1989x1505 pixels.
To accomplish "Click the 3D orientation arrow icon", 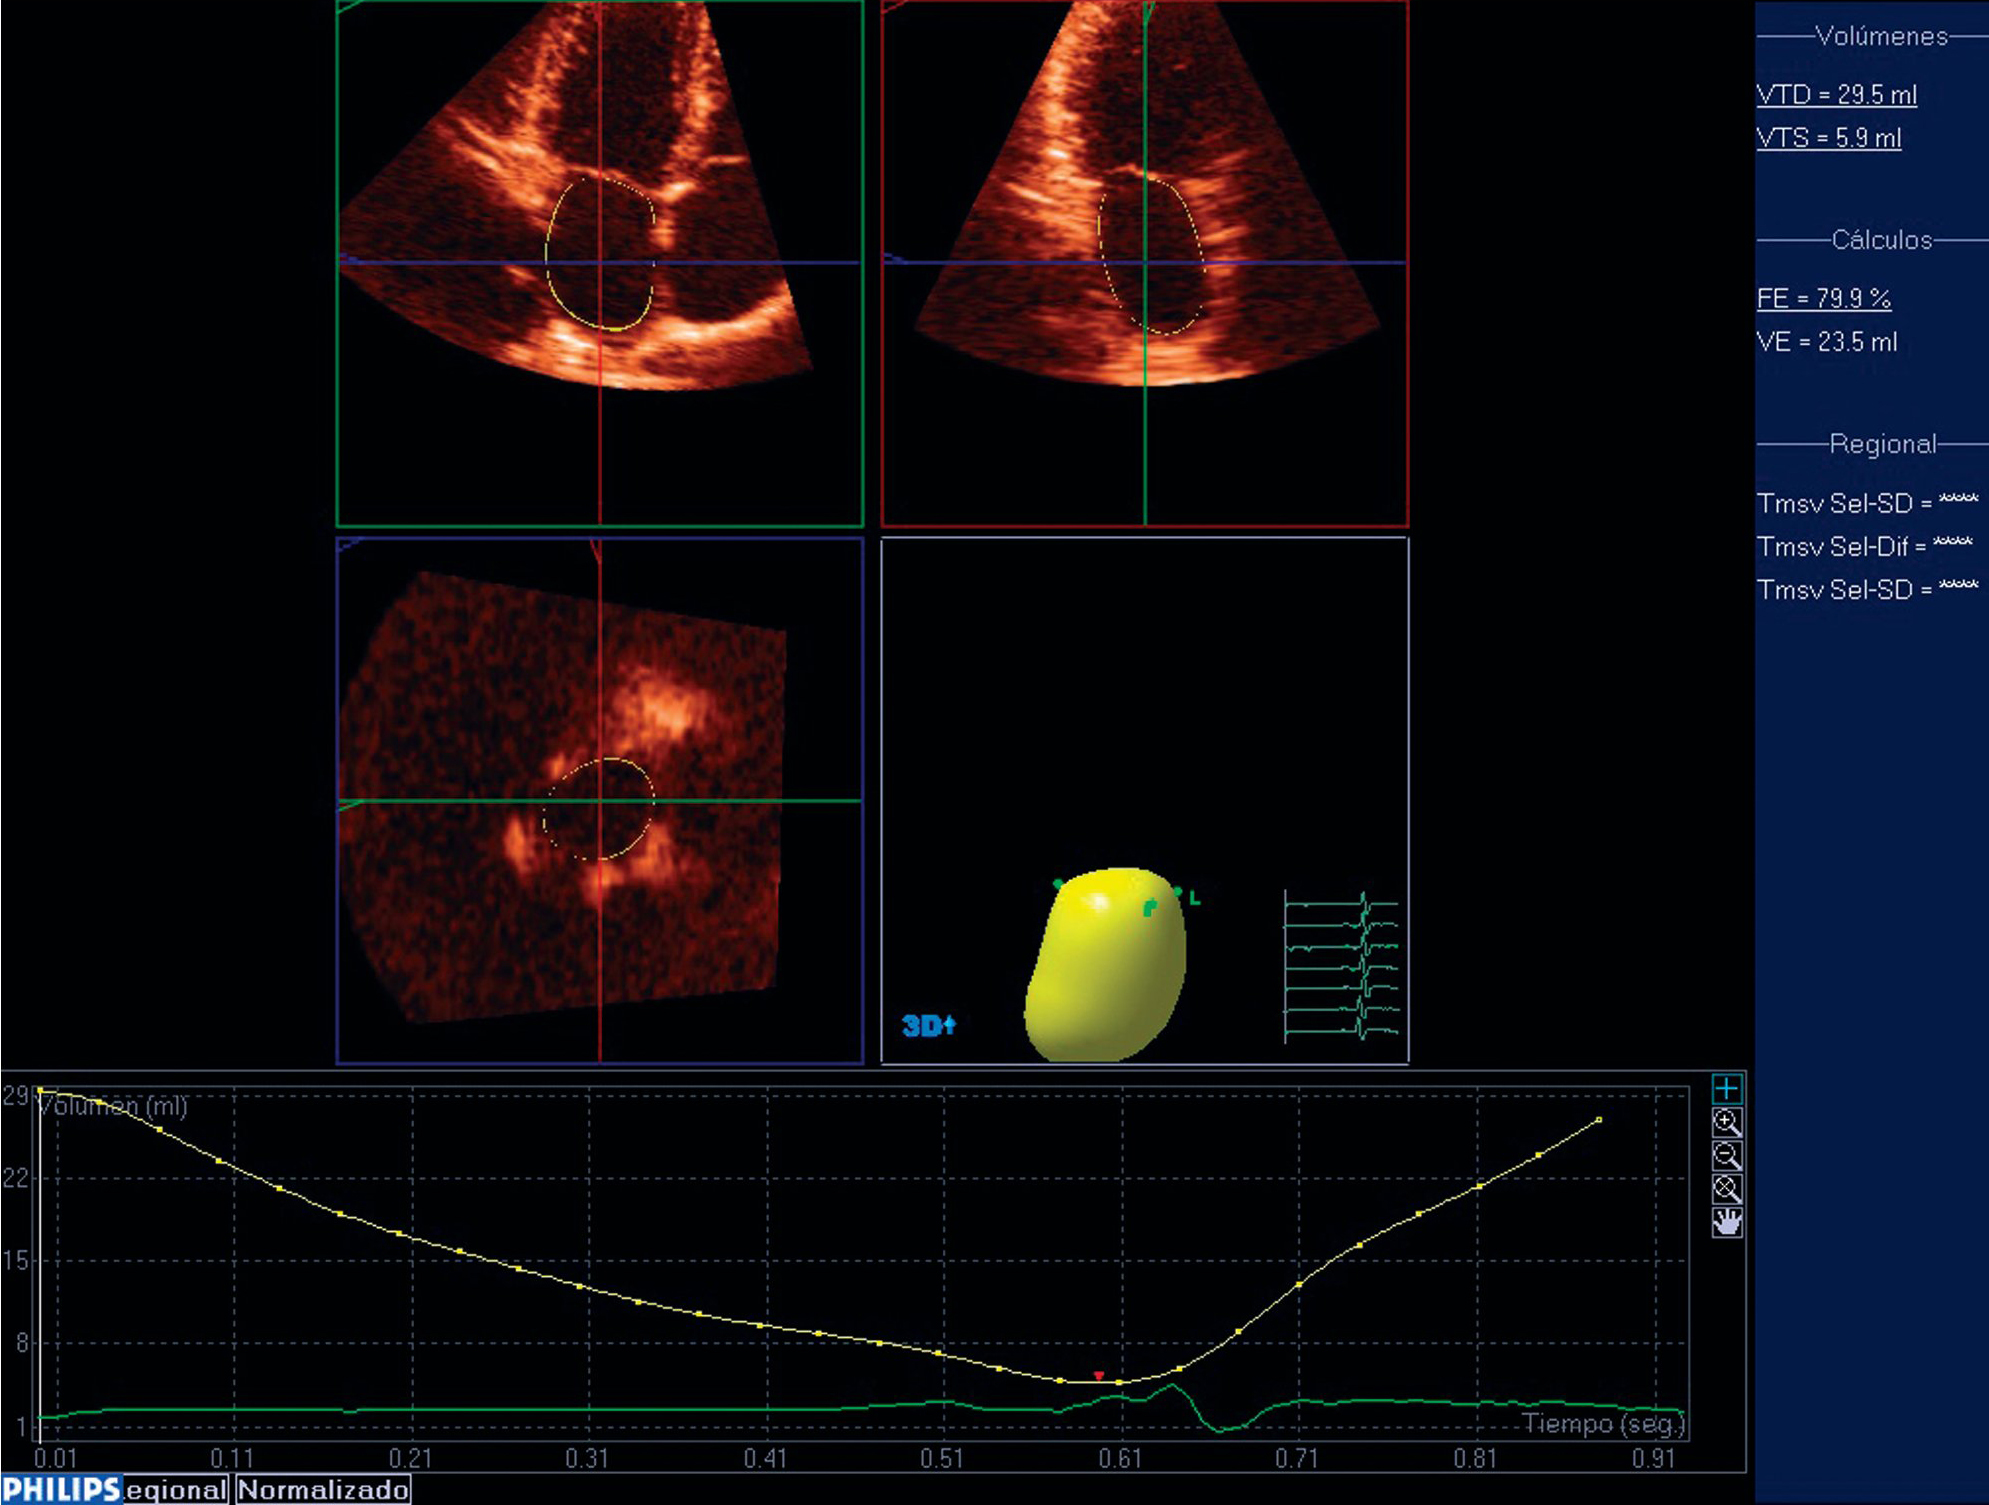I will point(928,1026).
